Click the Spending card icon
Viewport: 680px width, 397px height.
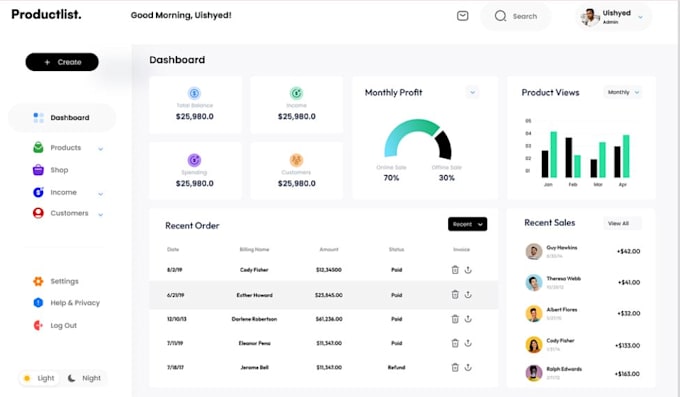[x=194, y=160]
